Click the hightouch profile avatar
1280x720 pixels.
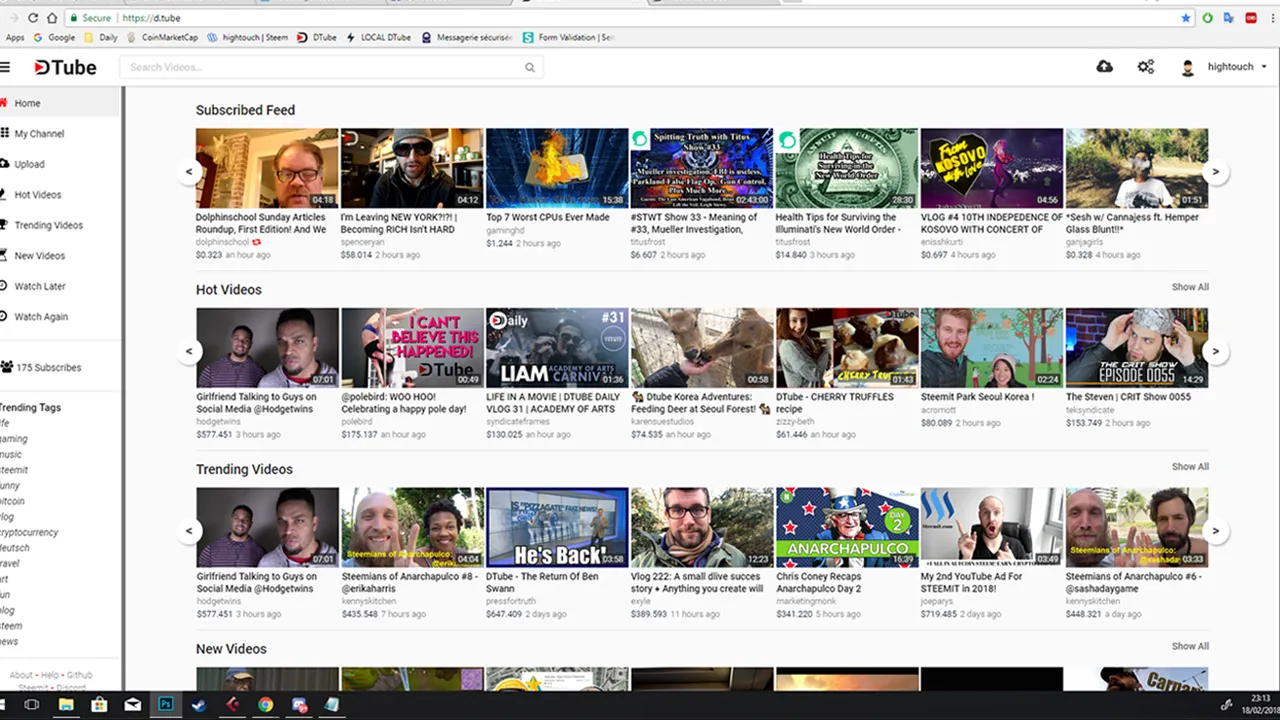[x=1187, y=68]
